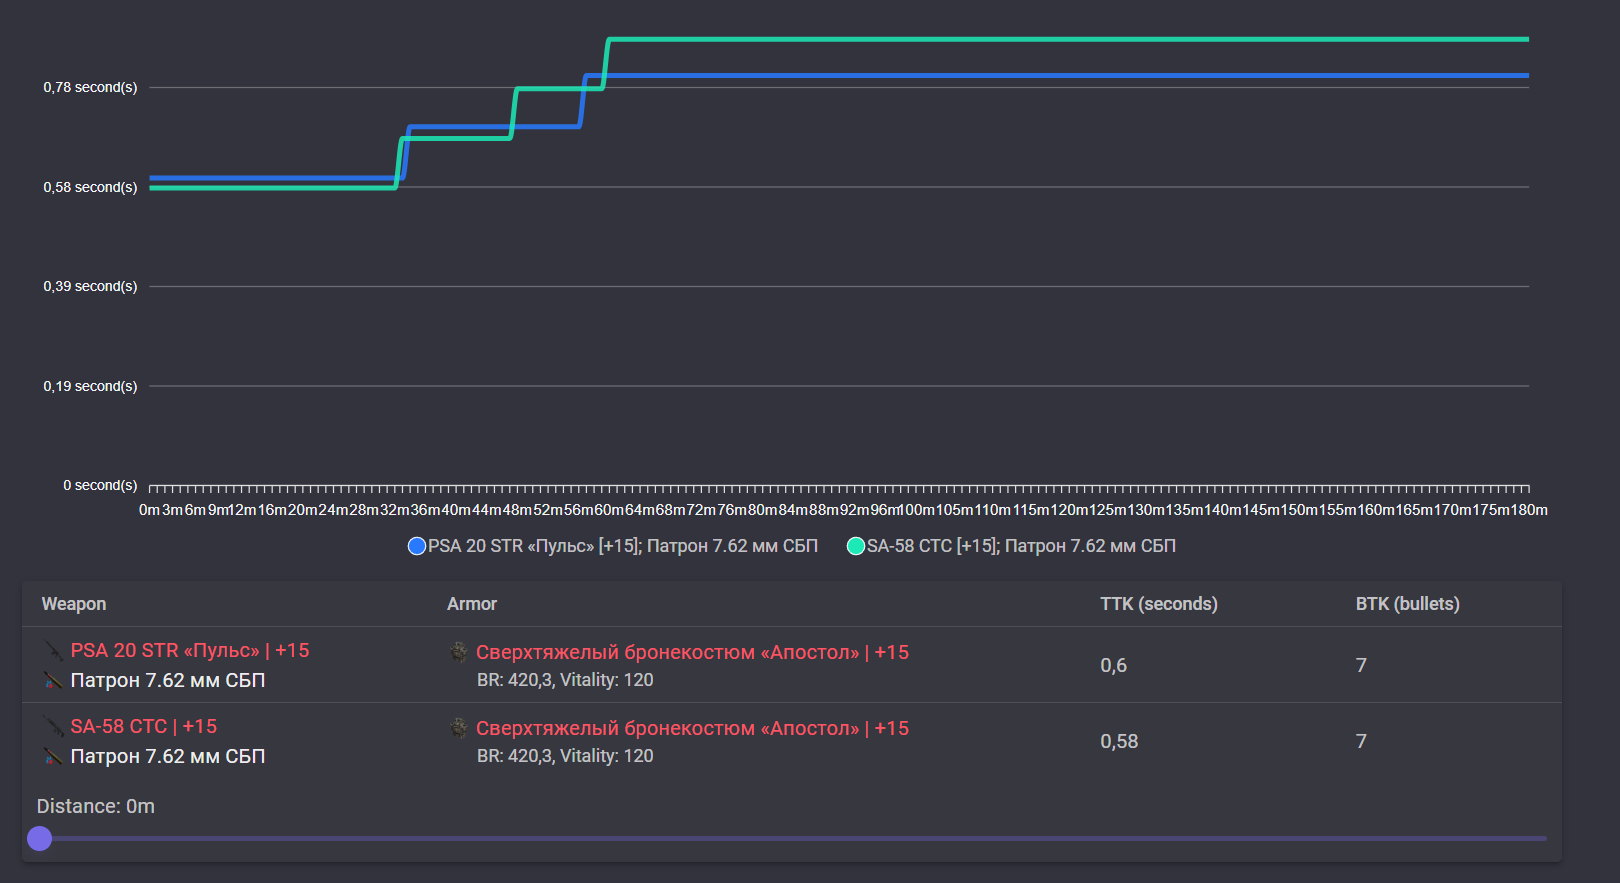Click the ammo icon in the PSA 20 STR row
1620x883 pixels.
coord(53,681)
